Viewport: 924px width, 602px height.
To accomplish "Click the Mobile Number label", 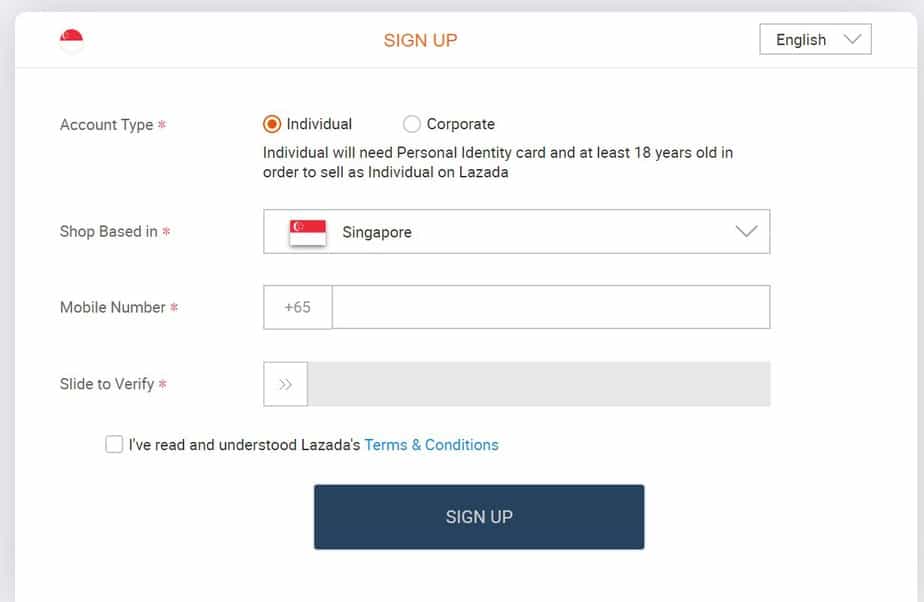I will click(x=112, y=307).
